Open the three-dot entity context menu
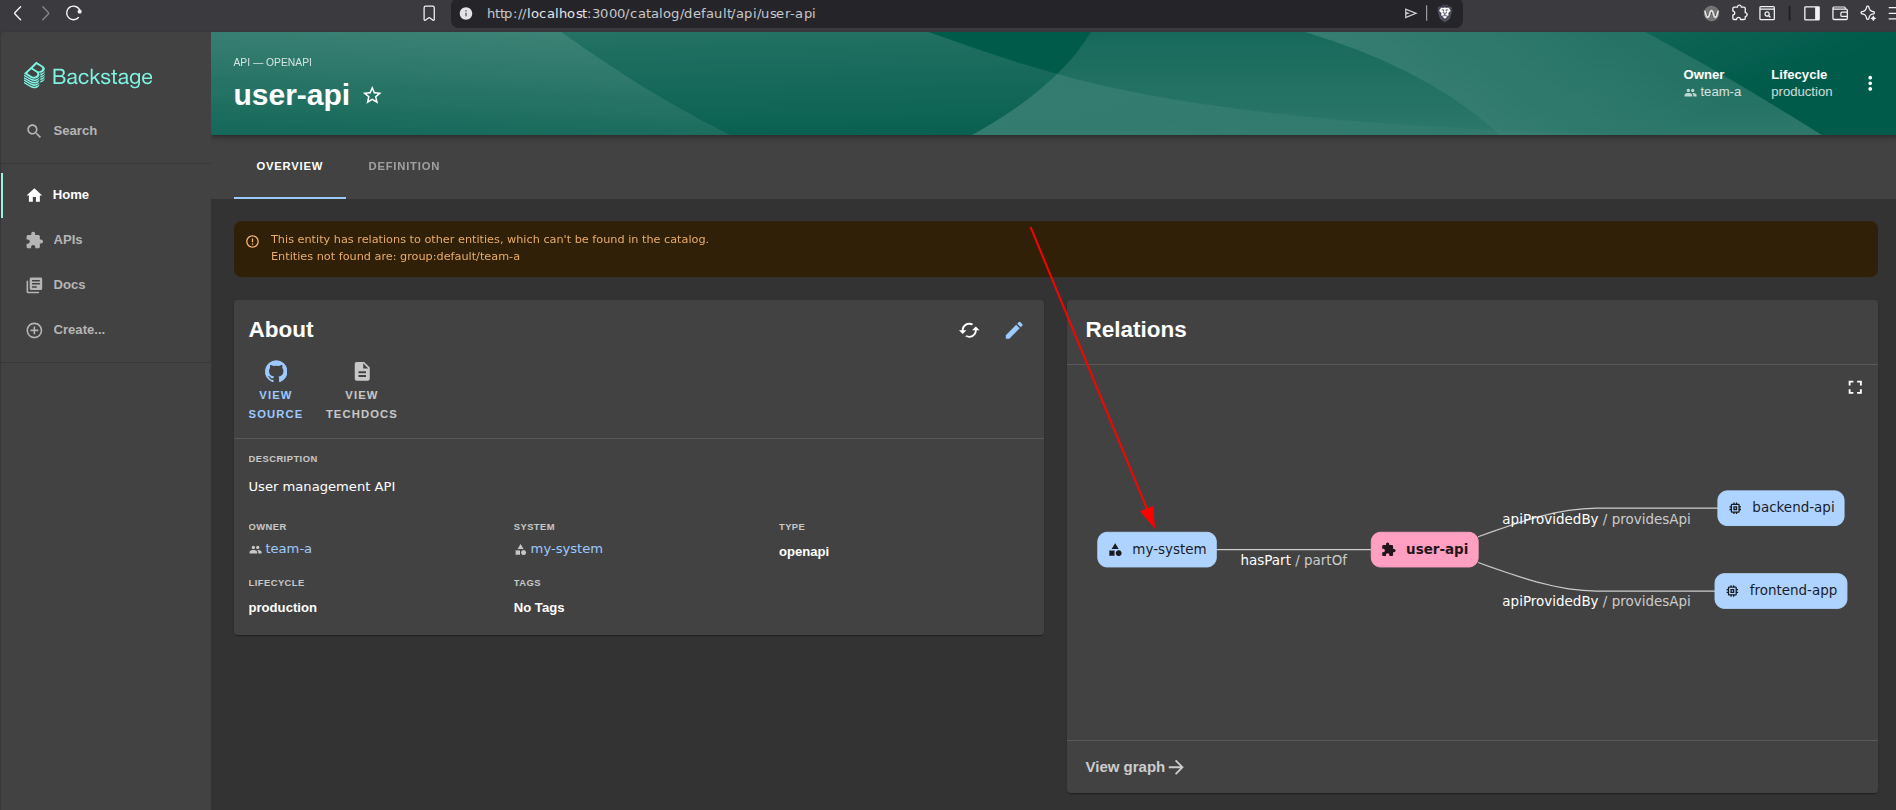 point(1870,84)
